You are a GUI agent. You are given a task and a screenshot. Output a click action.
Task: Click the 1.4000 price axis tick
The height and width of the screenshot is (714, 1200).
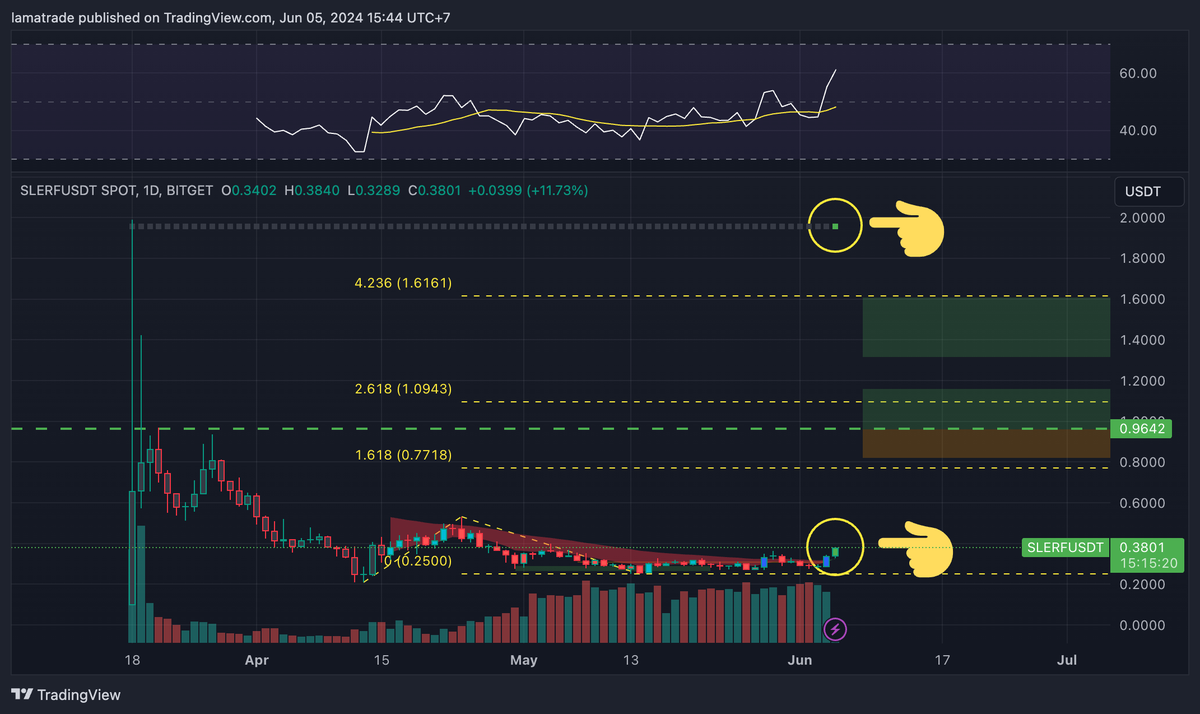1142,340
